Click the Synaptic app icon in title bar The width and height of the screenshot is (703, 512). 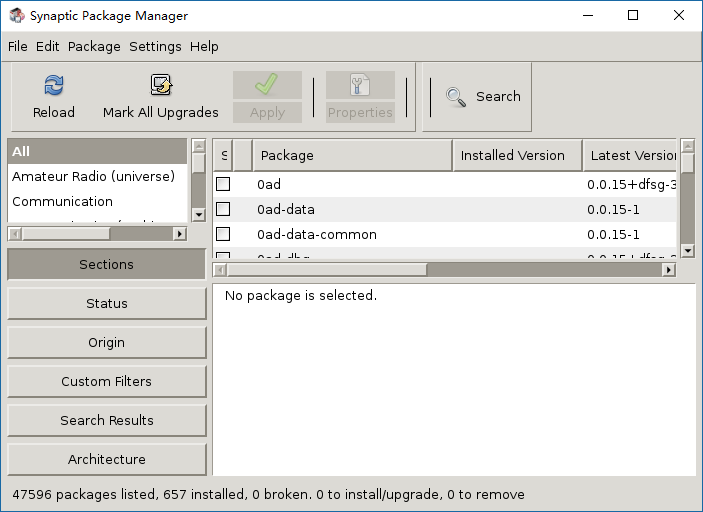point(17,16)
